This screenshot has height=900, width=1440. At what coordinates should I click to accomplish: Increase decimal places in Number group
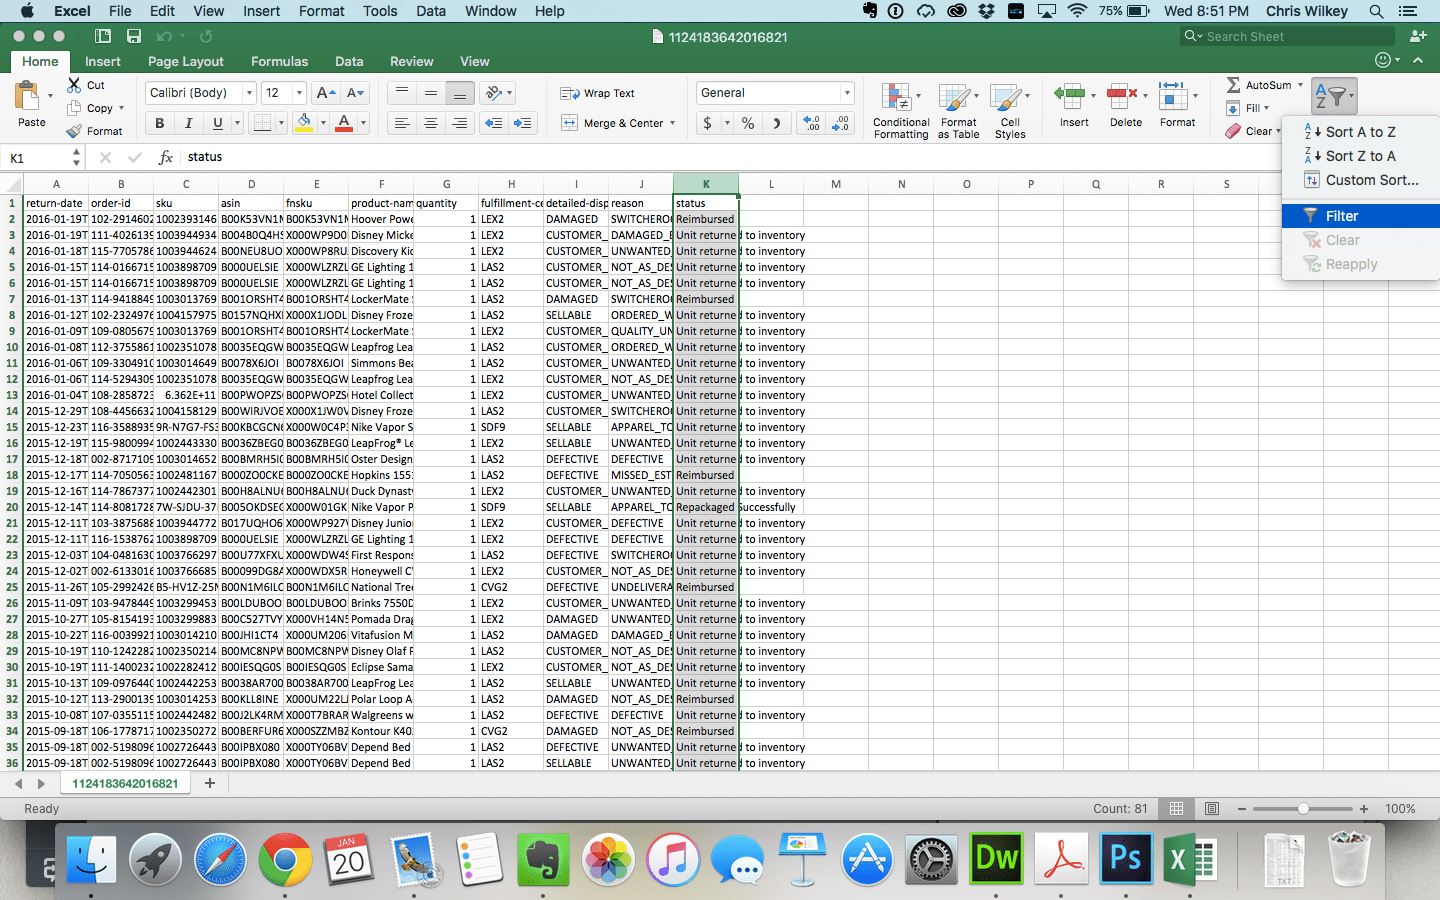tap(812, 123)
